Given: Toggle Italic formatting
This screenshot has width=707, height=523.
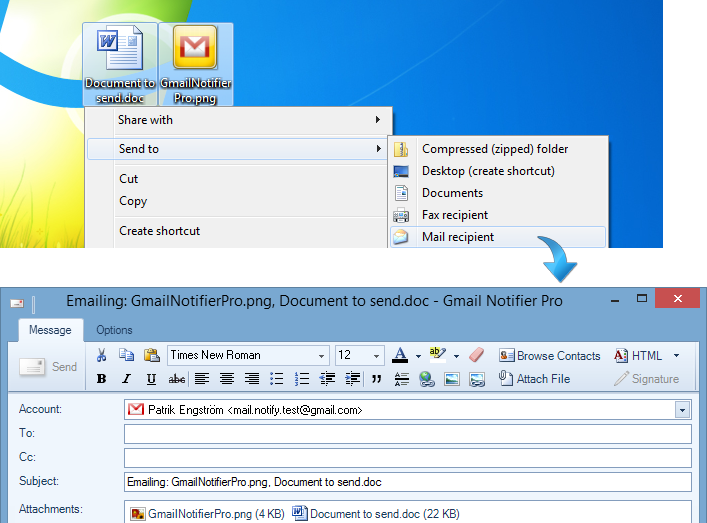Looking at the screenshot, I should pos(126,379).
